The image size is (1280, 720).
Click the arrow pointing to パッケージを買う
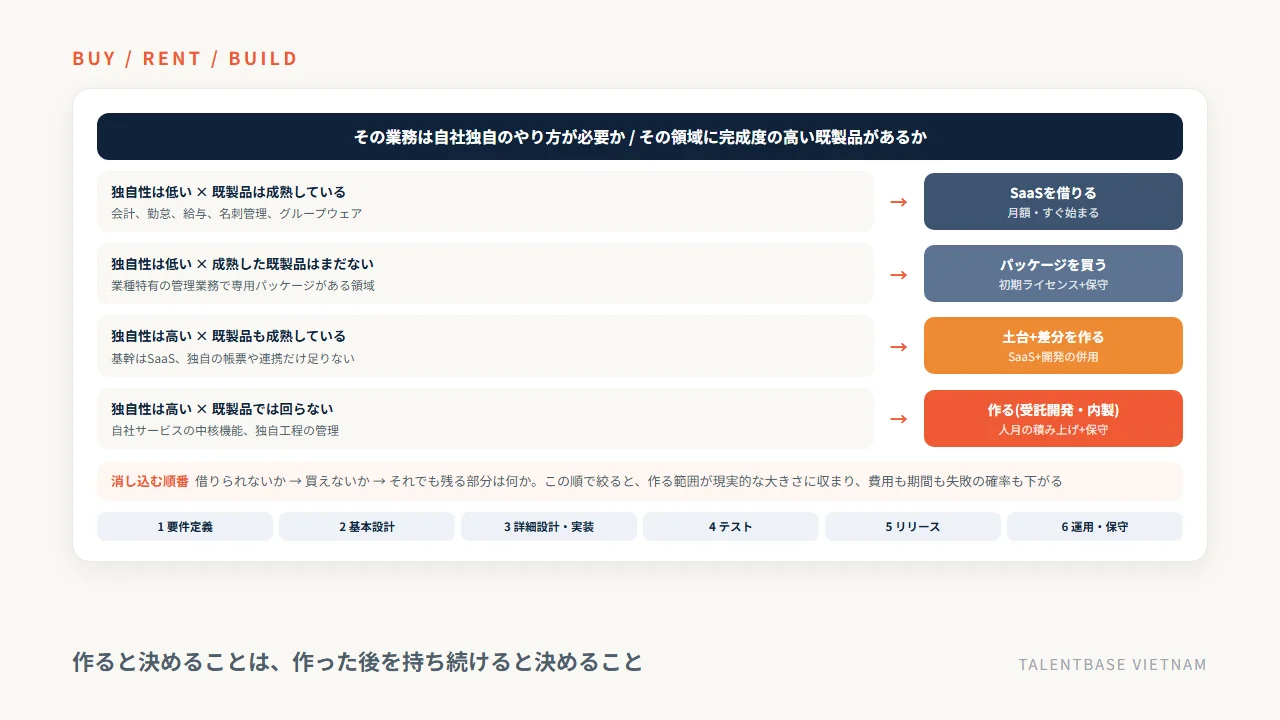pos(899,274)
